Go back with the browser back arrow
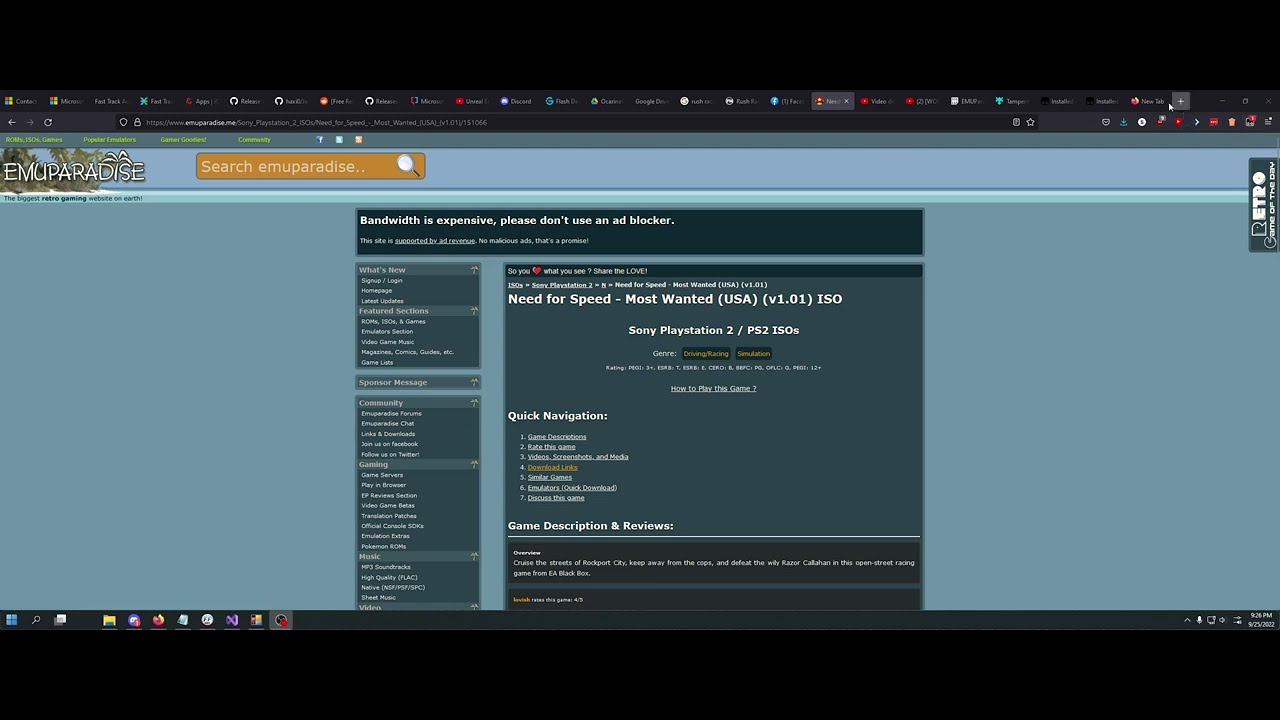Screen dimensions: 1280x720 (x=12, y=122)
